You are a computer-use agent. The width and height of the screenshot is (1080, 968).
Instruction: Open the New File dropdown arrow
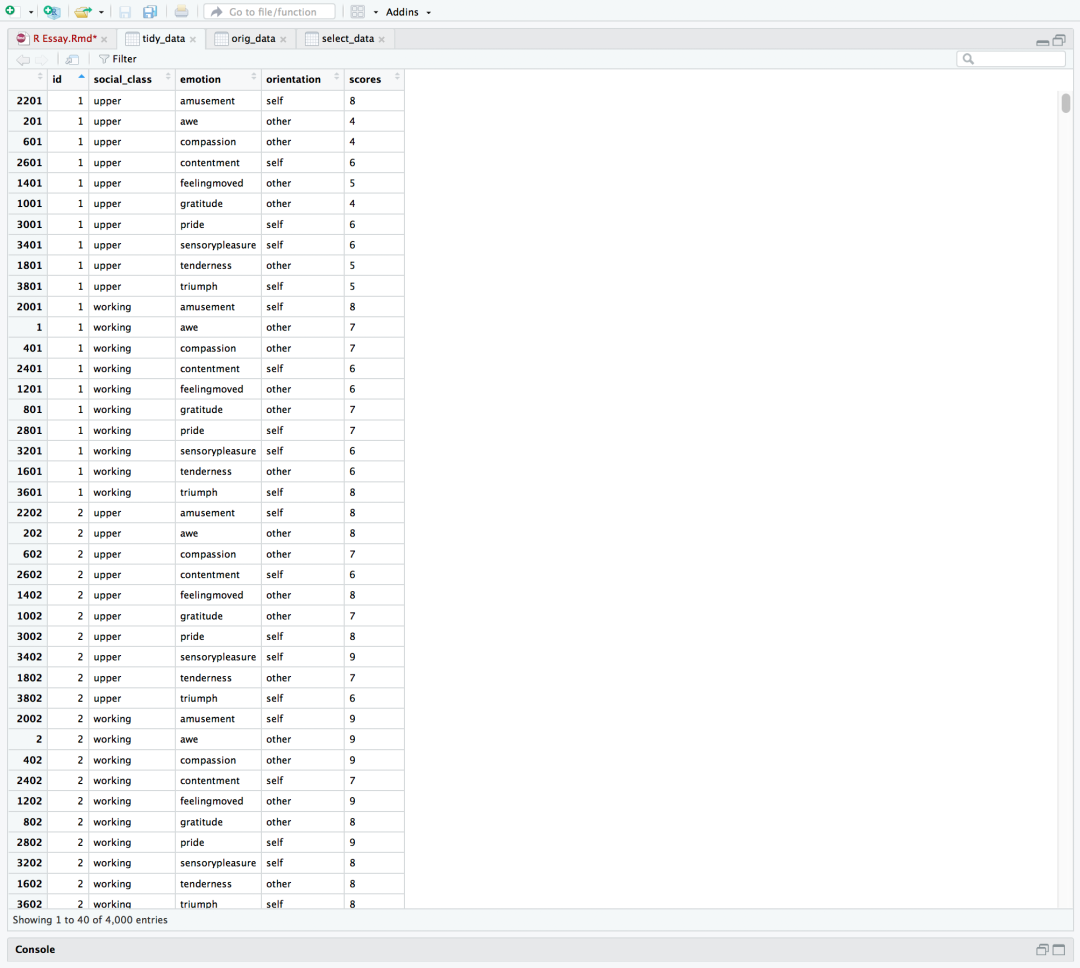click(30, 12)
